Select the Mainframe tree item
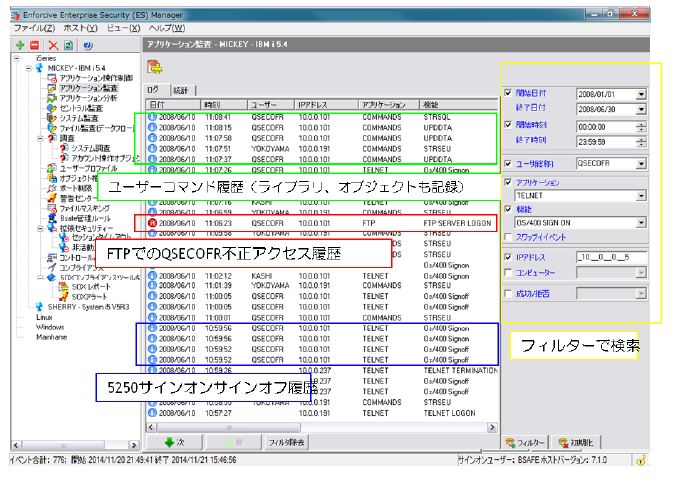 tap(52, 337)
